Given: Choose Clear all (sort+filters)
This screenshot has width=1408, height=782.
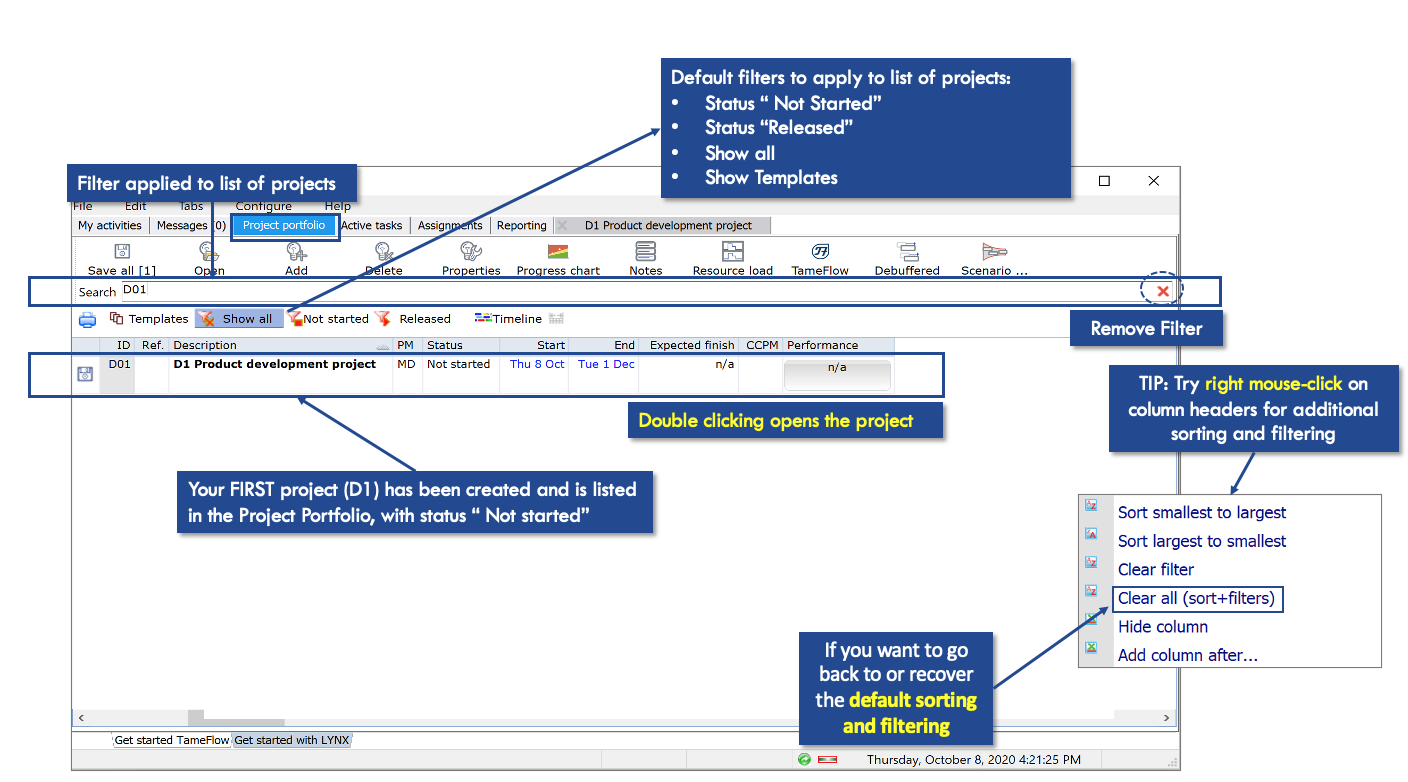Looking at the screenshot, I should pos(1197,599).
